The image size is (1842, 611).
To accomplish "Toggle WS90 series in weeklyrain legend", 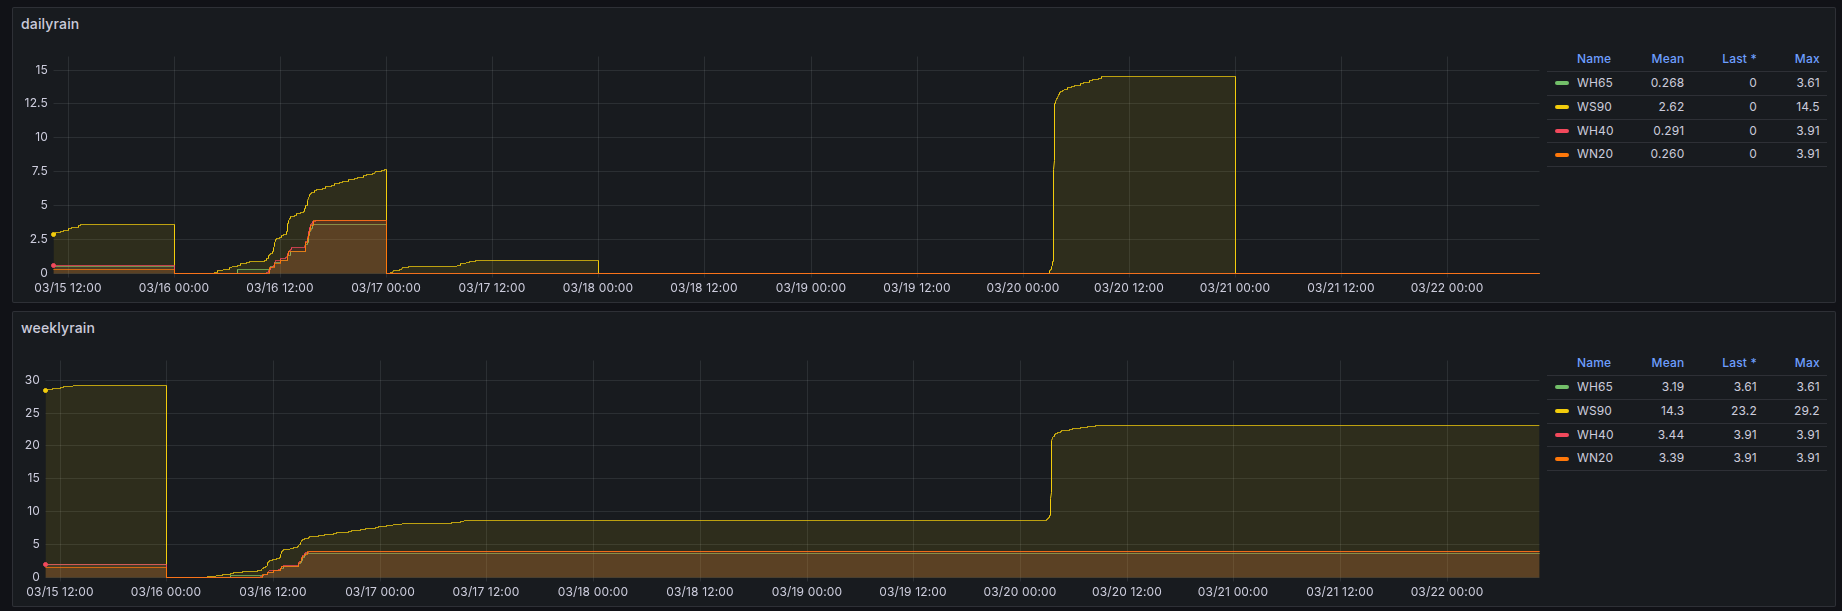I will coord(1594,411).
